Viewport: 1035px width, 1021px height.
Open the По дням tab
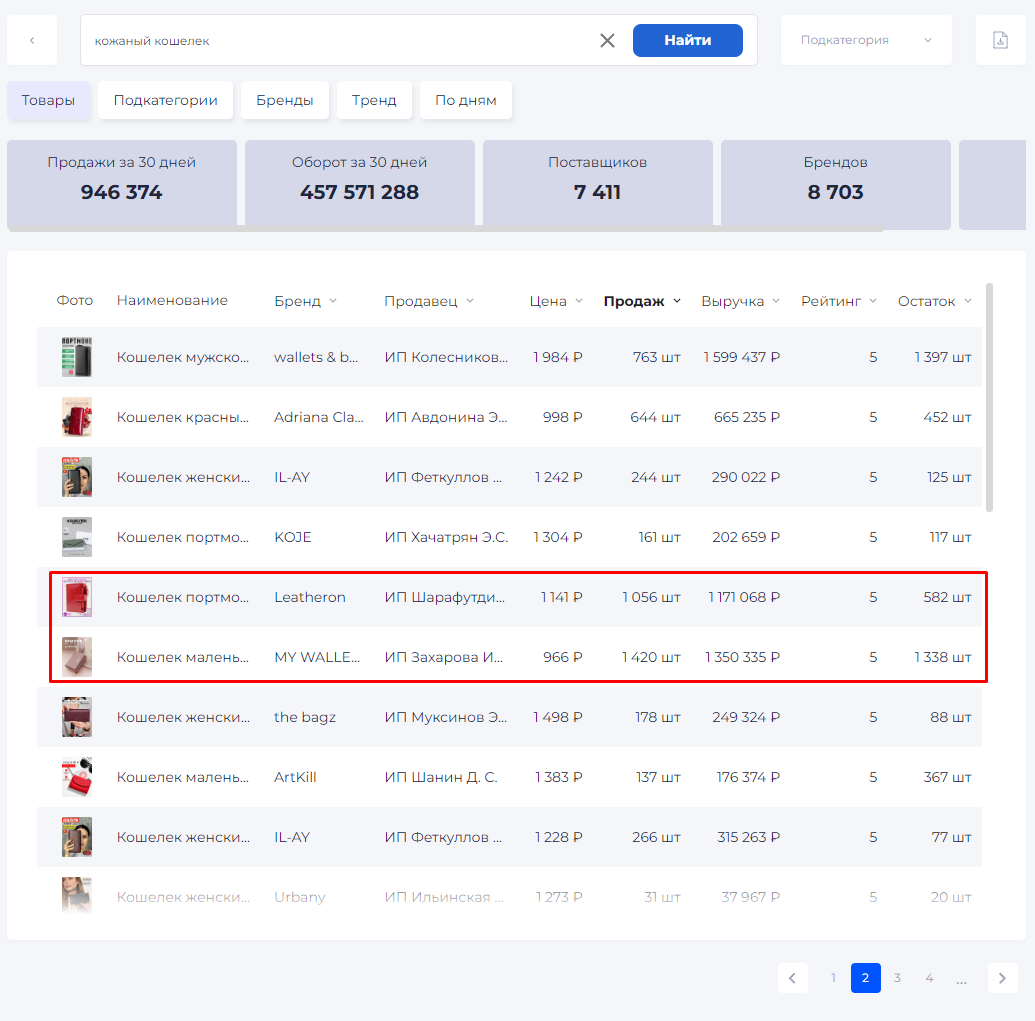click(x=465, y=100)
